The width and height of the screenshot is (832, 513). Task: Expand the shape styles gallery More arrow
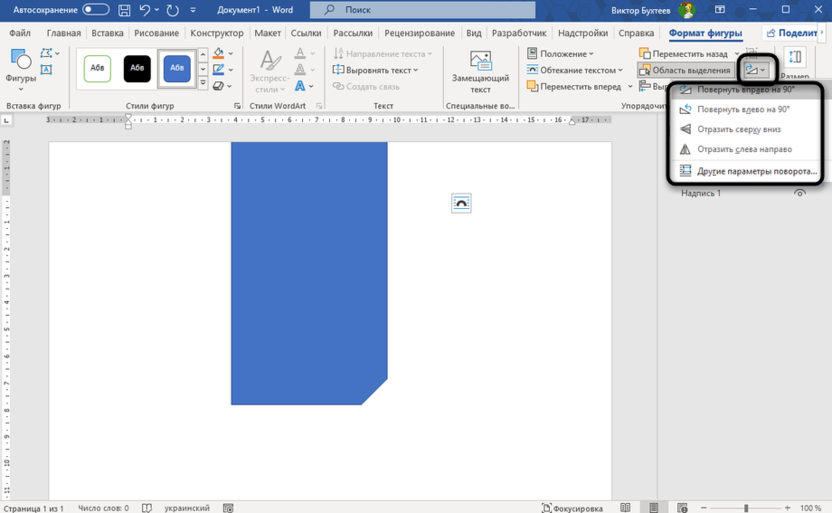203,83
